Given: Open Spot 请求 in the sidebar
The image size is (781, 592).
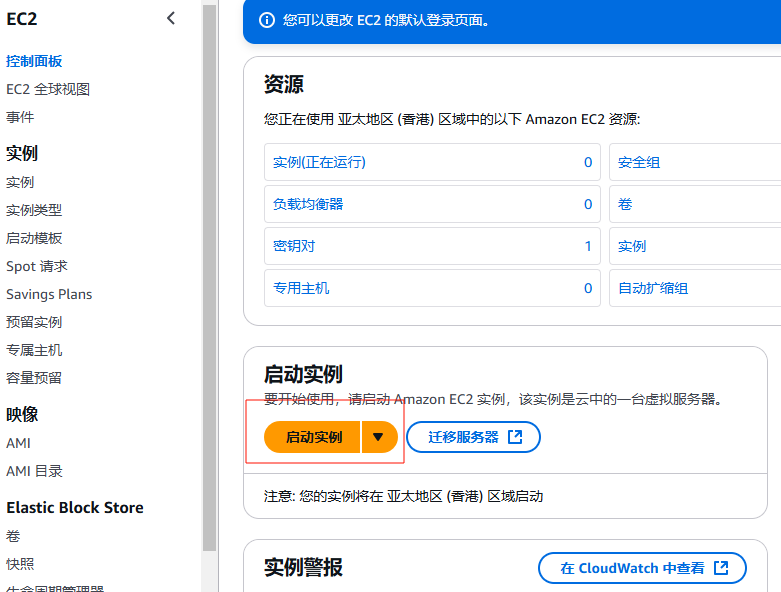Looking at the screenshot, I should (37, 266).
